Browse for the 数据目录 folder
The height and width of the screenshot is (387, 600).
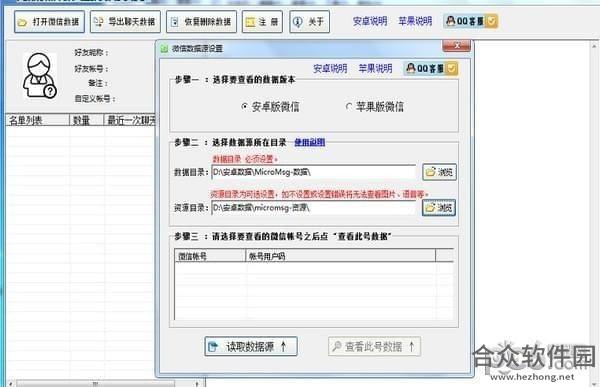439,172
